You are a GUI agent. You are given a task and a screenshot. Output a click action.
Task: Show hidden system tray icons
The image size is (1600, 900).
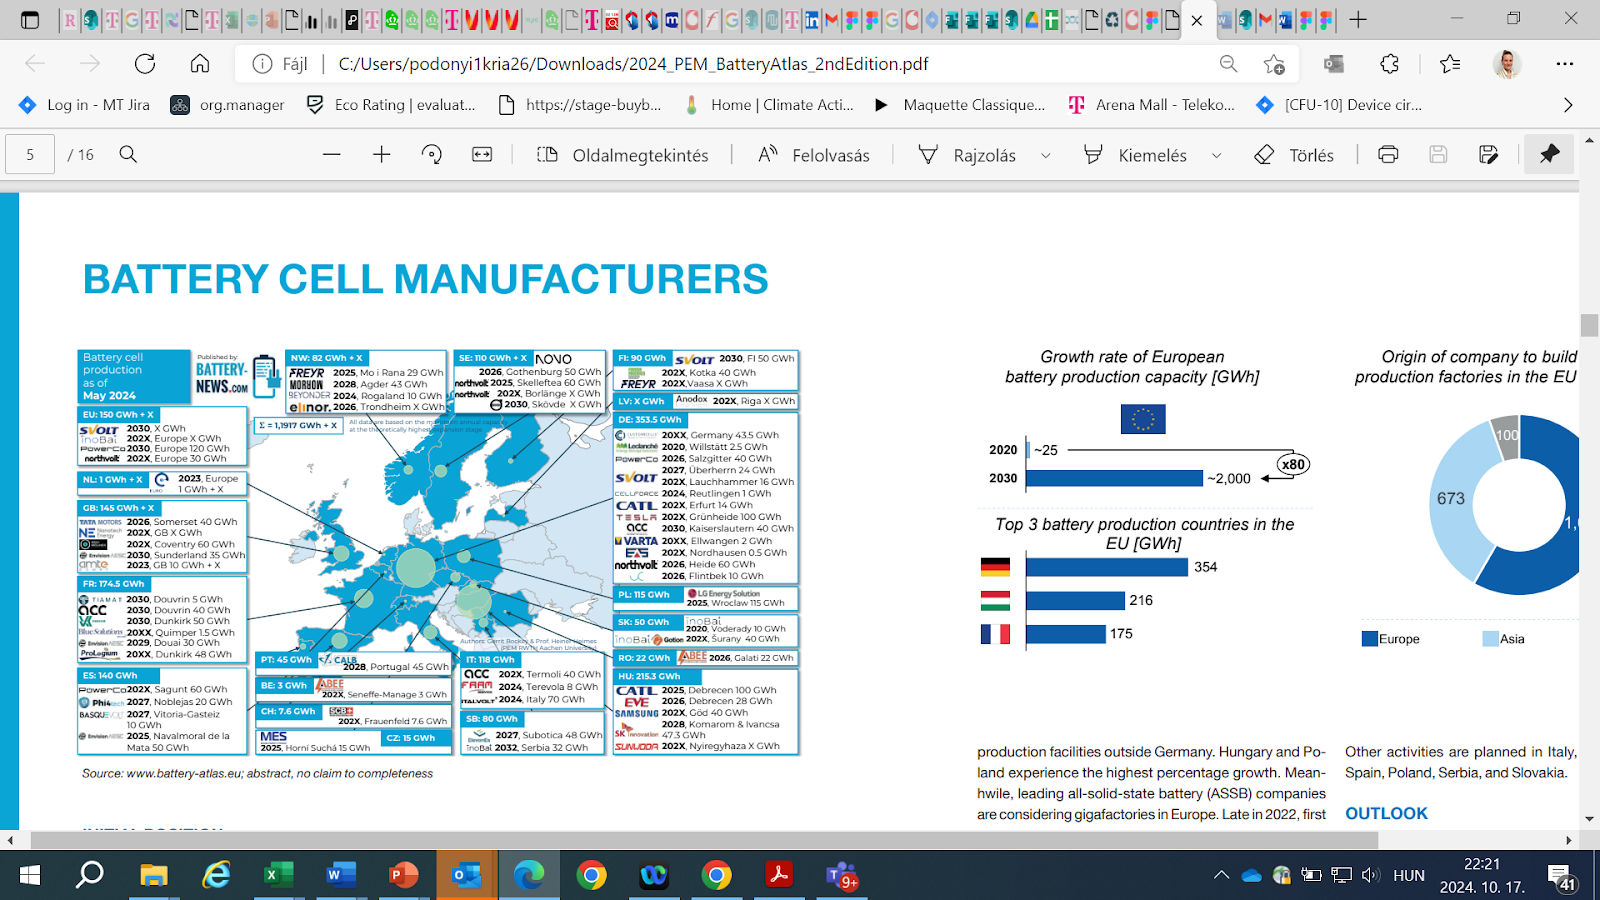[x=1221, y=876]
